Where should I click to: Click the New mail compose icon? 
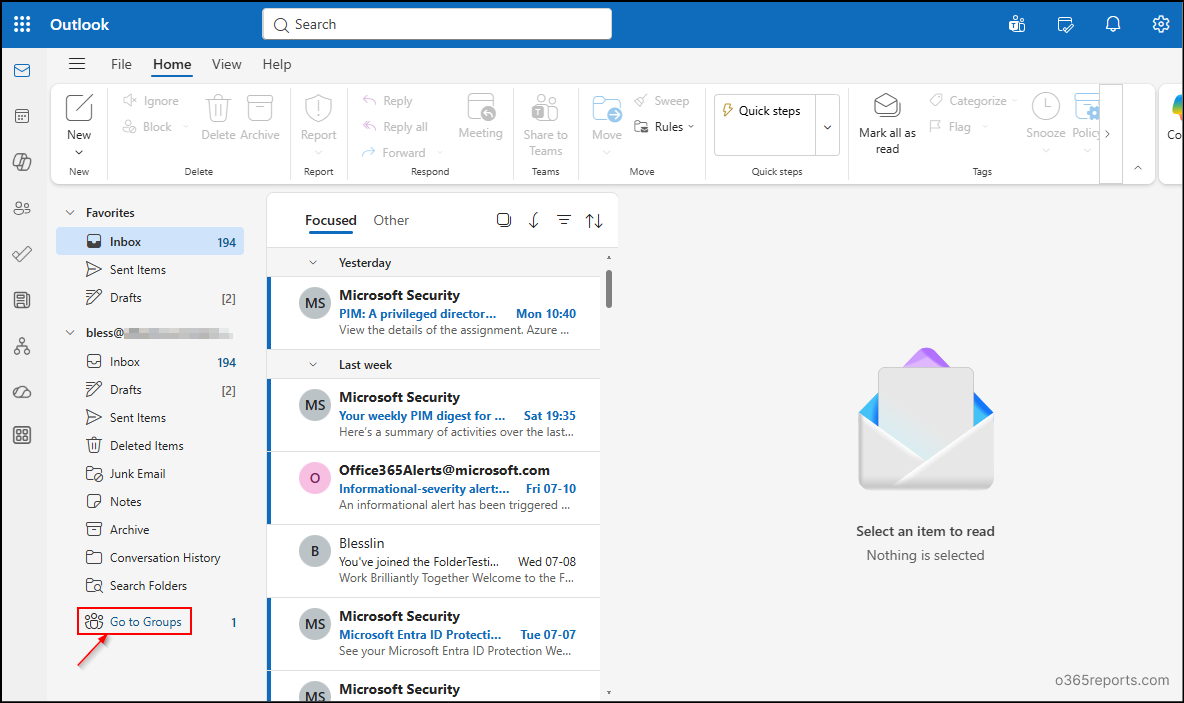[79, 108]
